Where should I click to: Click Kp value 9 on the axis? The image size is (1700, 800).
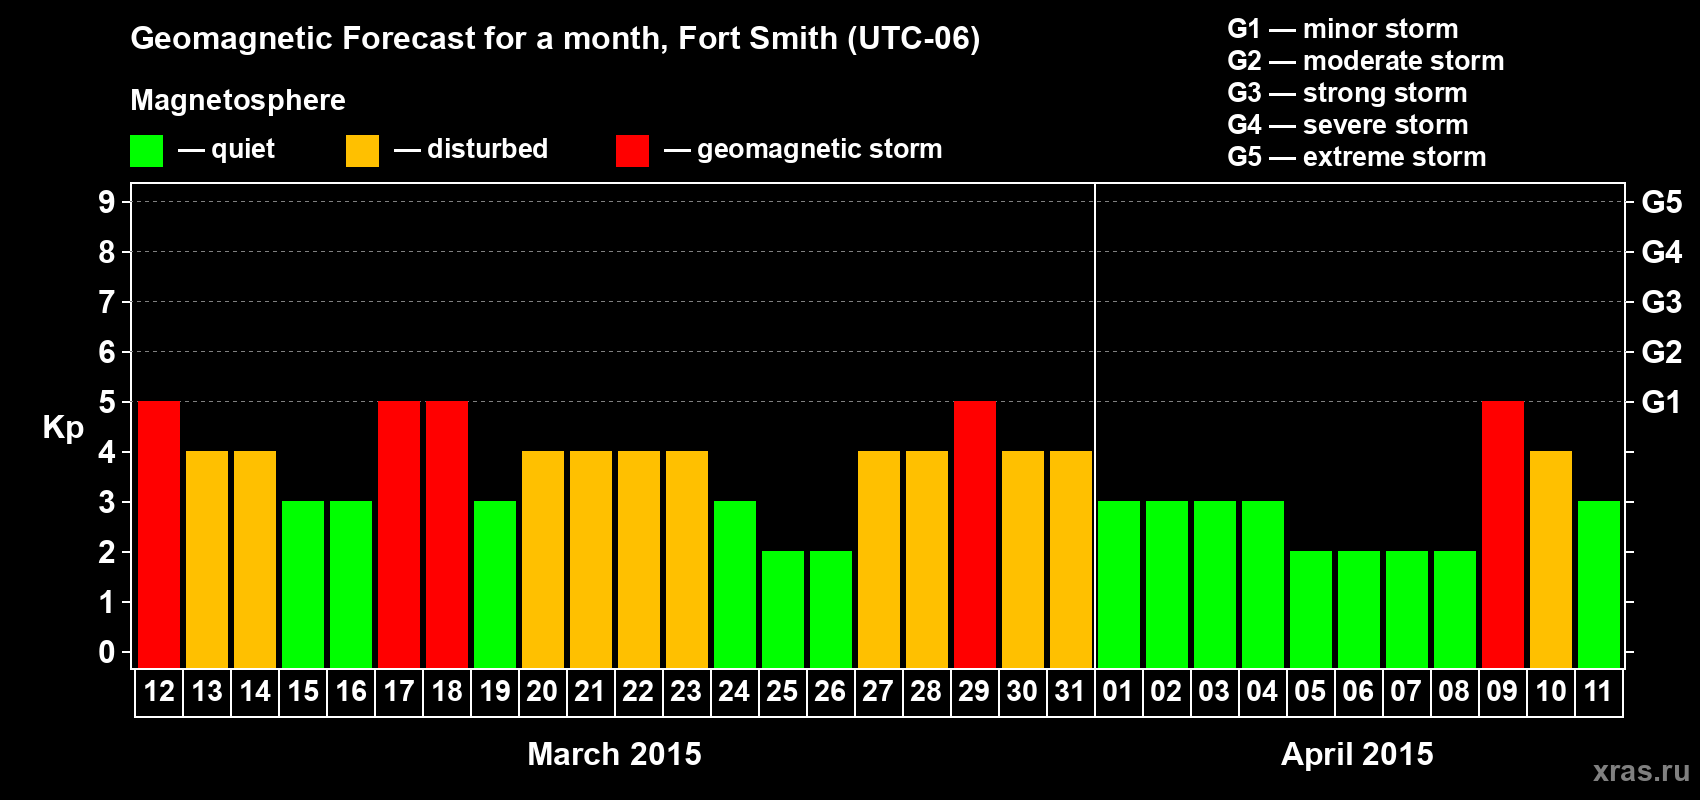[107, 202]
